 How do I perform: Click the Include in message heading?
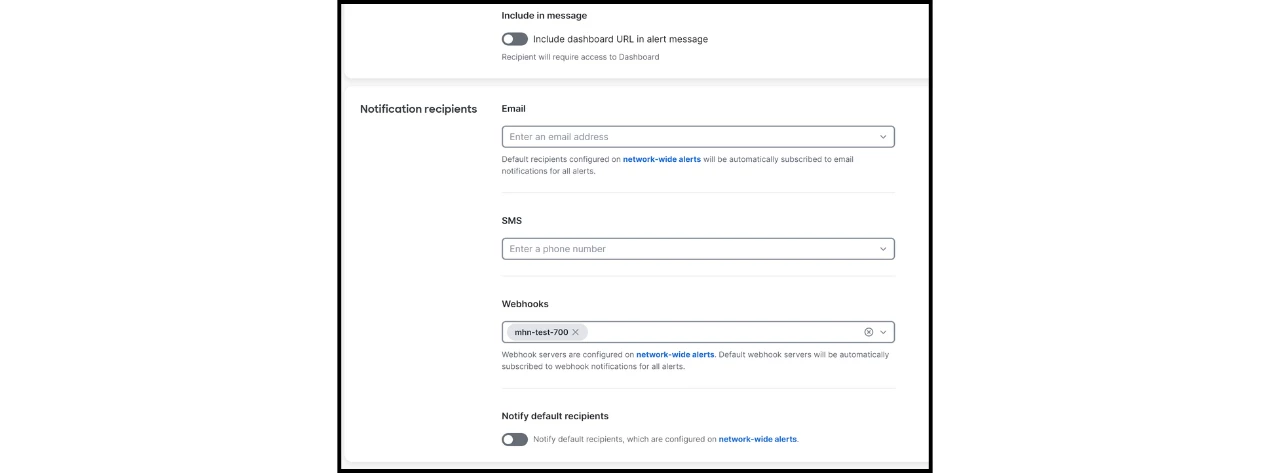[544, 16]
